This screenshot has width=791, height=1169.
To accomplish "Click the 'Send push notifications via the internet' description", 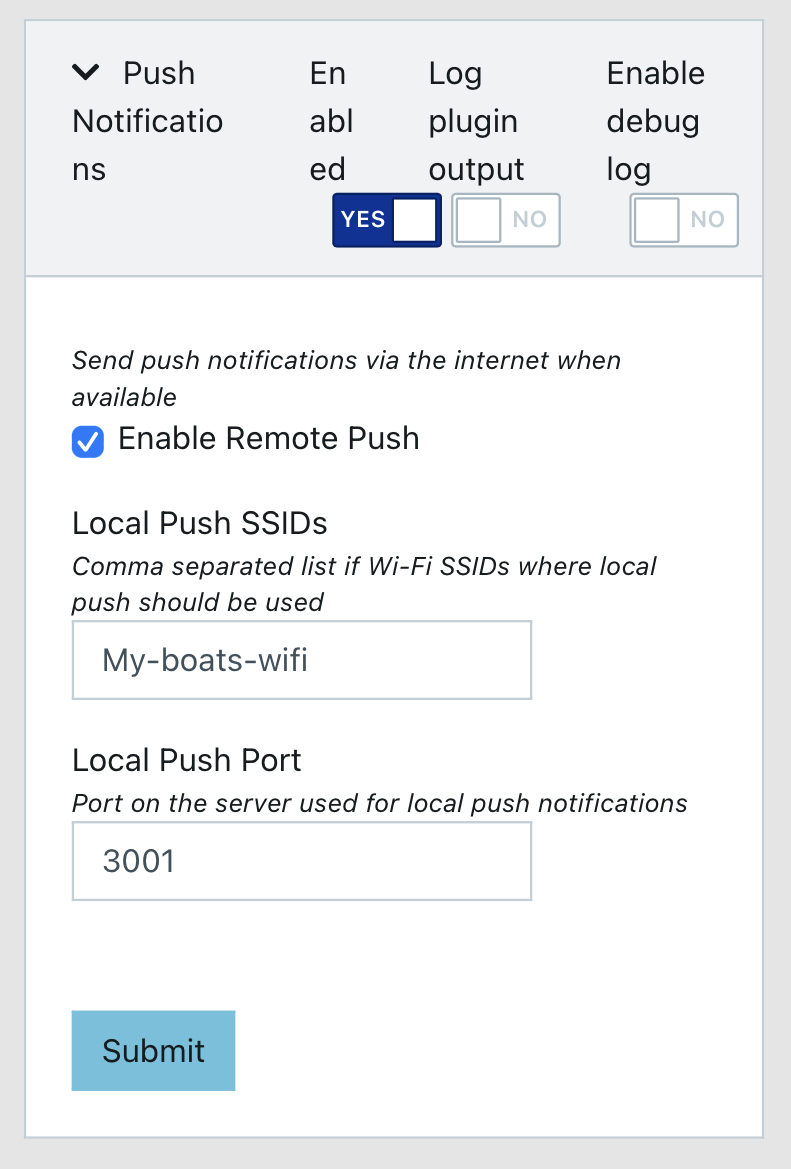I will pos(346,378).
